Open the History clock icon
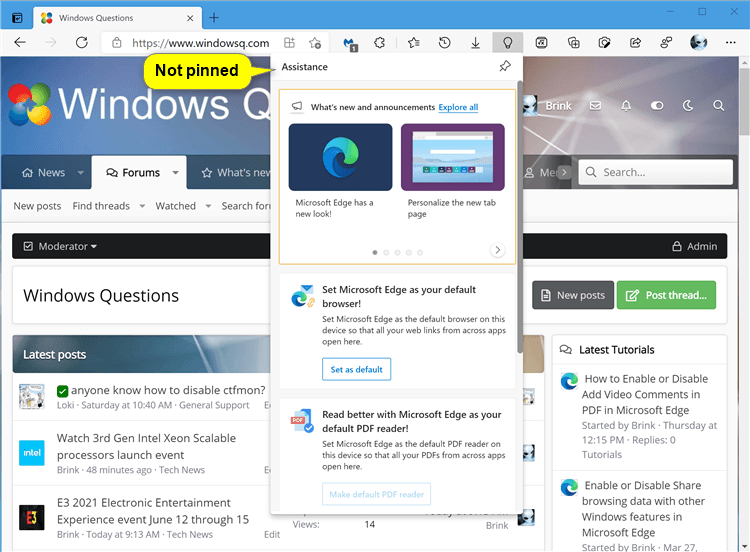The height and width of the screenshot is (552, 750). click(444, 43)
